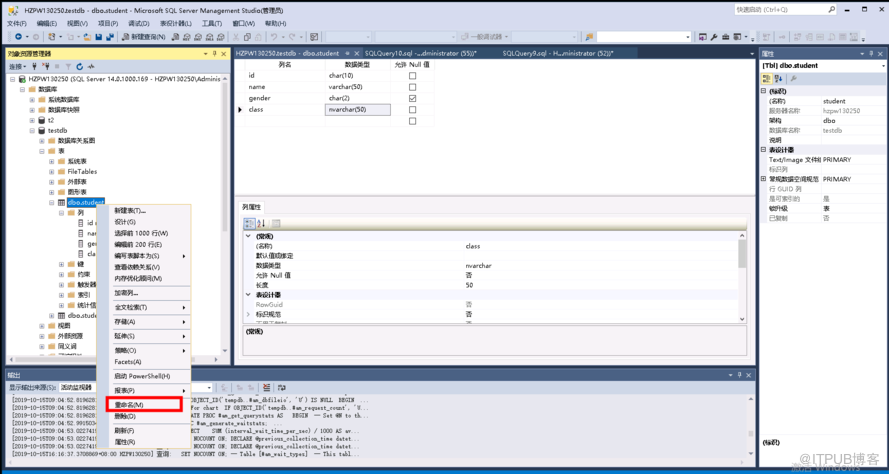This screenshot has width=889, height=474.
Task: Enable Allow Null for id column
Action: tap(412, 75)
